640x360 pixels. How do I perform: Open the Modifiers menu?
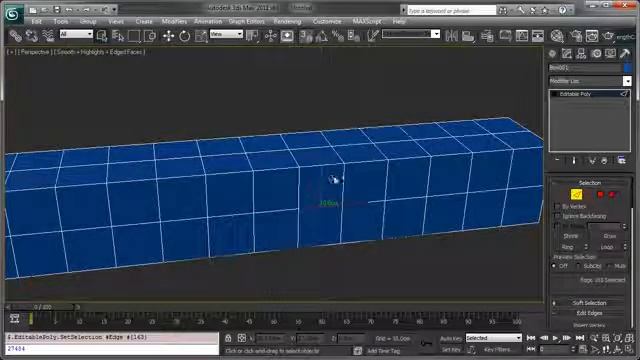click(174, 21)
